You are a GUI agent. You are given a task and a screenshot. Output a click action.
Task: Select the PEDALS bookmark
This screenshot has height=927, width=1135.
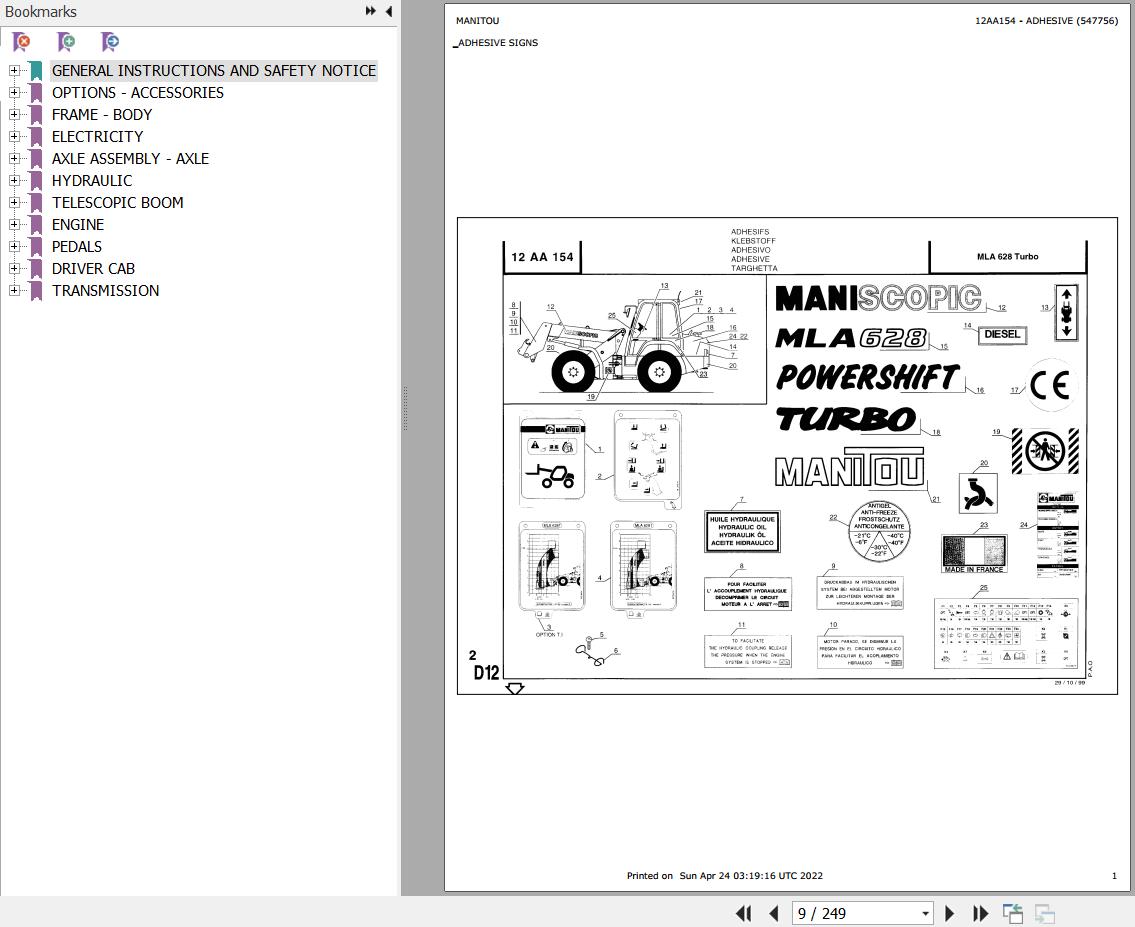pos(77,246)
